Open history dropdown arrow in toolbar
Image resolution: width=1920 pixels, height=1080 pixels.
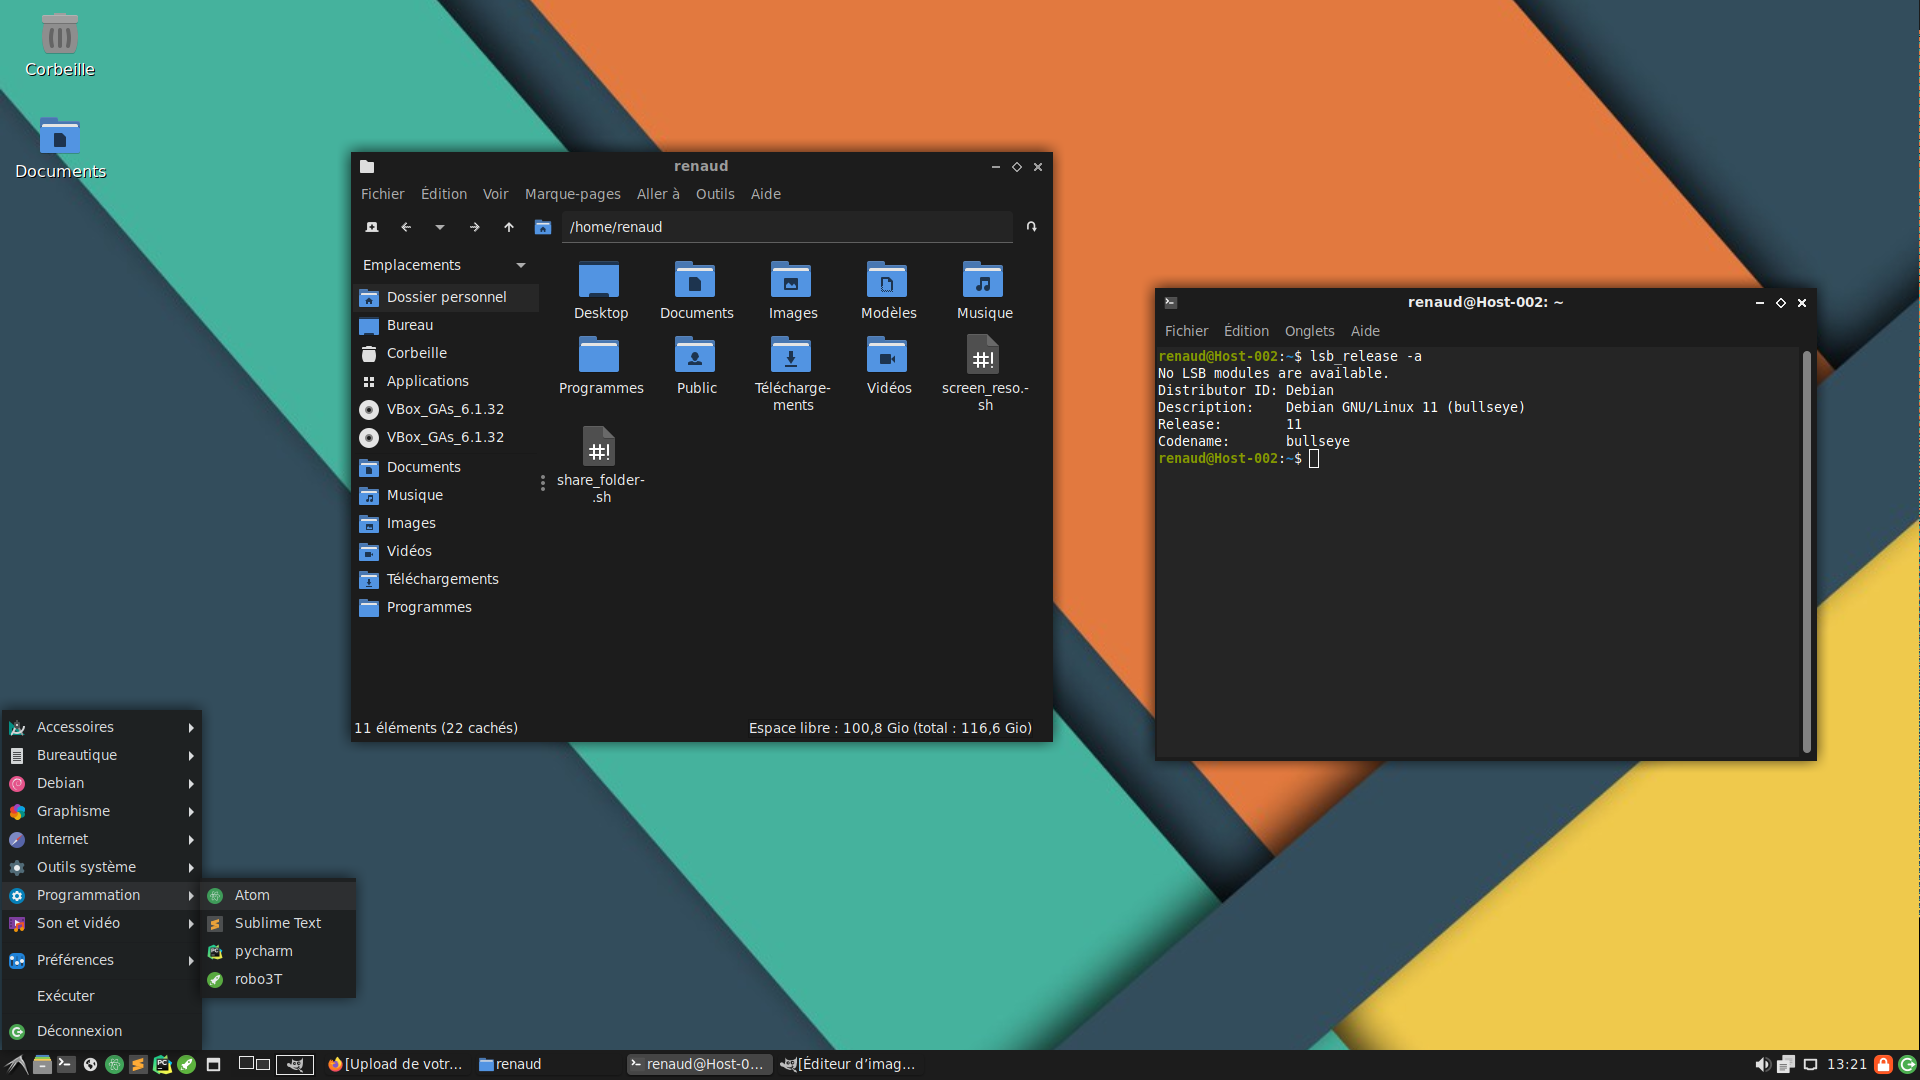point(440,227)
